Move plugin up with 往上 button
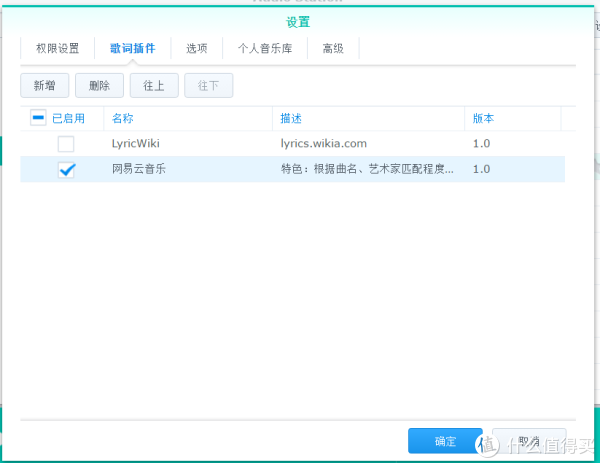 point(154,86)
